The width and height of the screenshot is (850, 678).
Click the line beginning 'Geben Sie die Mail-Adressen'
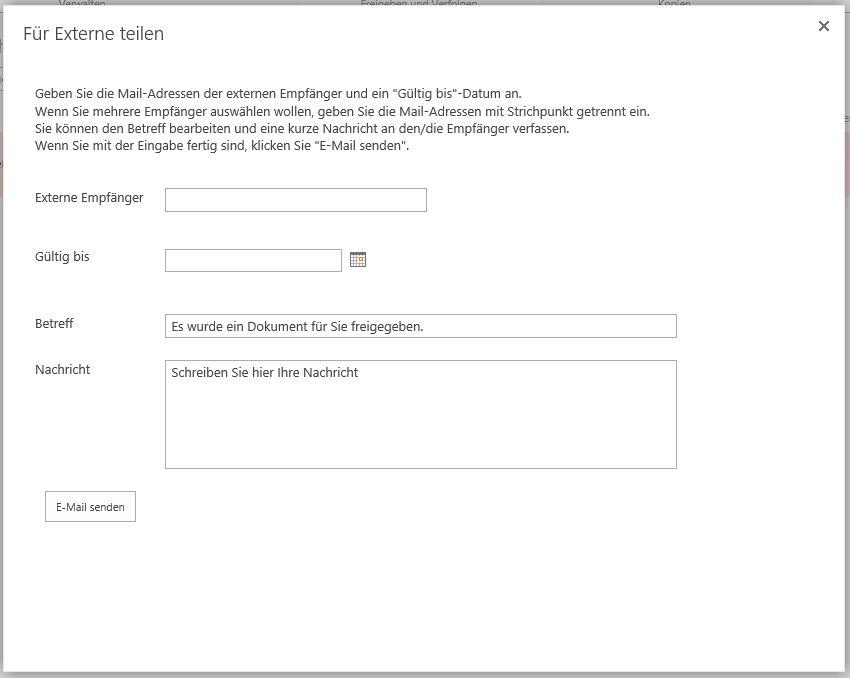click(278, 94)
